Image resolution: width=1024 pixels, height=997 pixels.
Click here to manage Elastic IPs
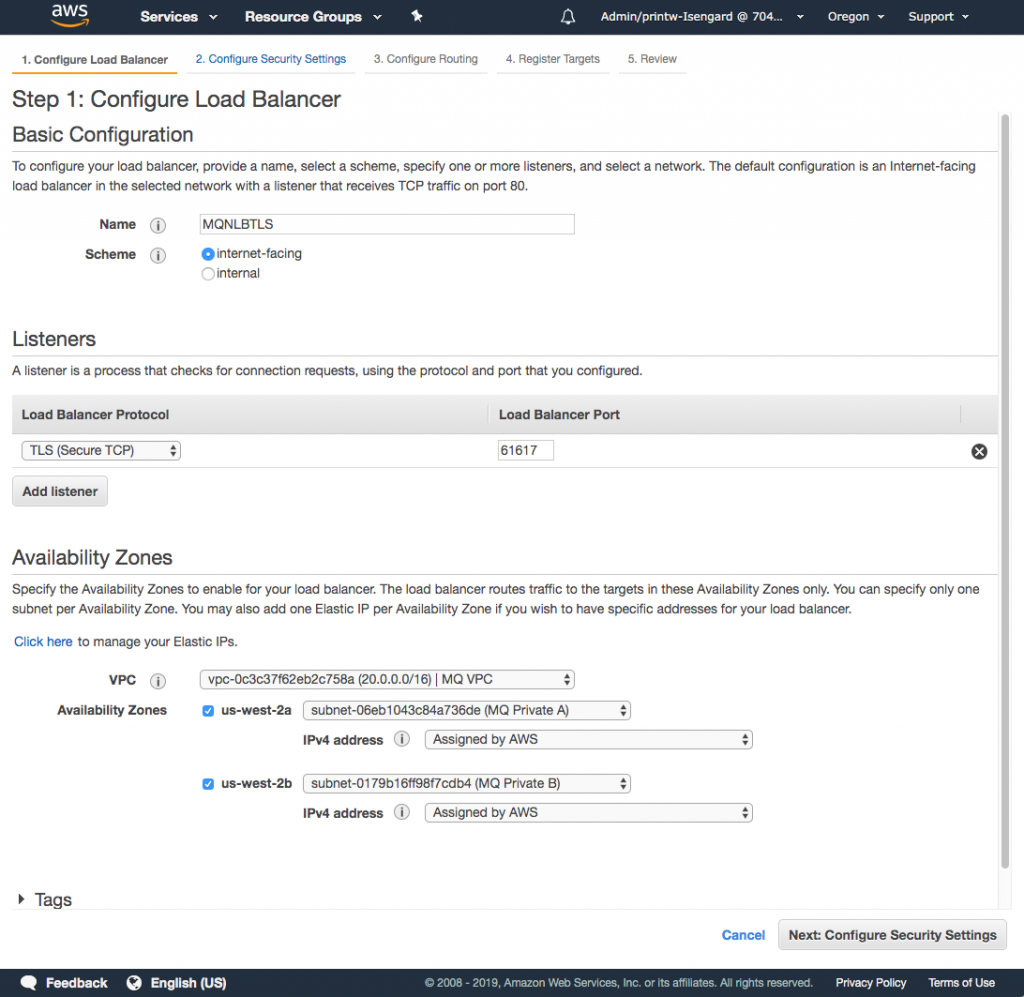43,641
